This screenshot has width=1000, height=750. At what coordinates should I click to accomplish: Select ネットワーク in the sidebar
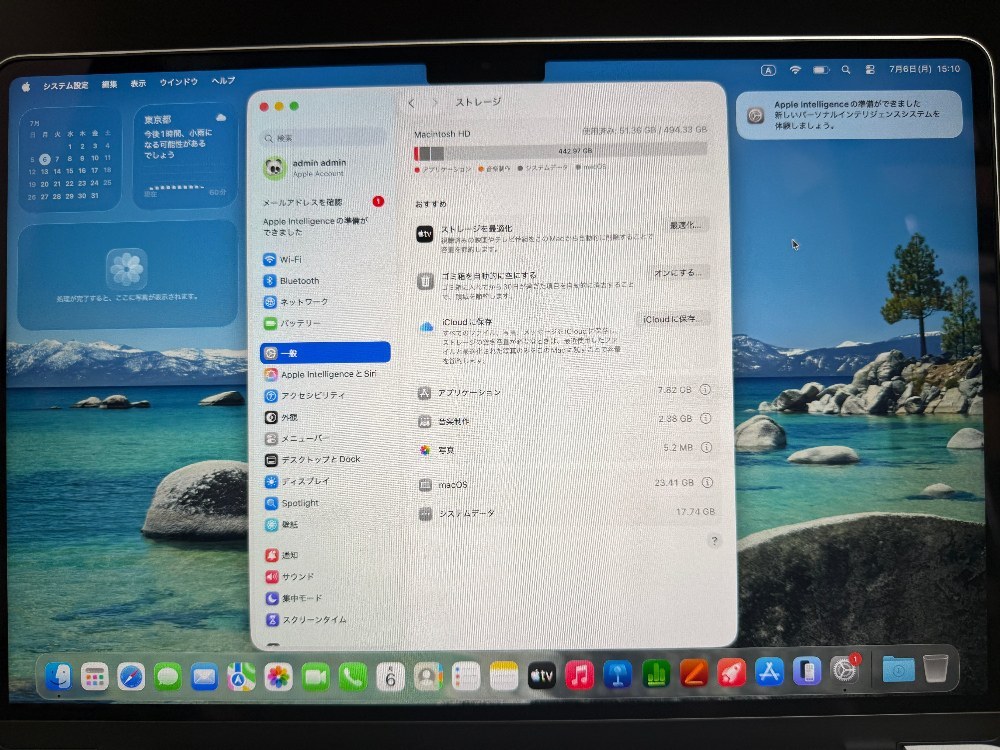click(325, 302)
